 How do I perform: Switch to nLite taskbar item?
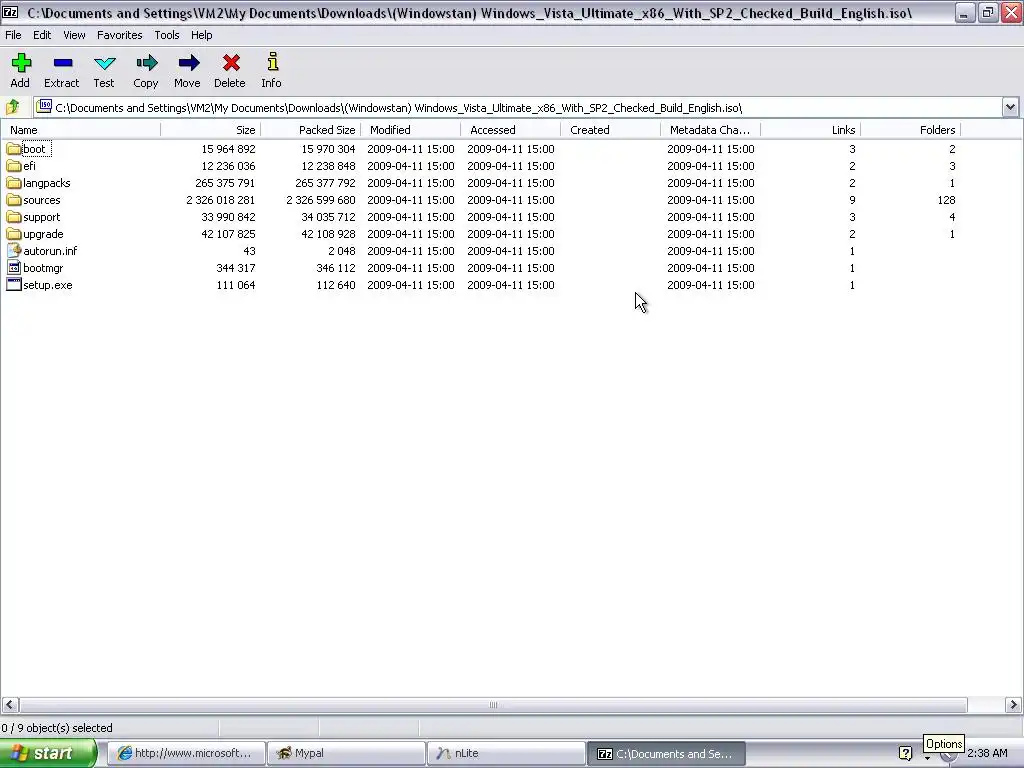[506, 753]
